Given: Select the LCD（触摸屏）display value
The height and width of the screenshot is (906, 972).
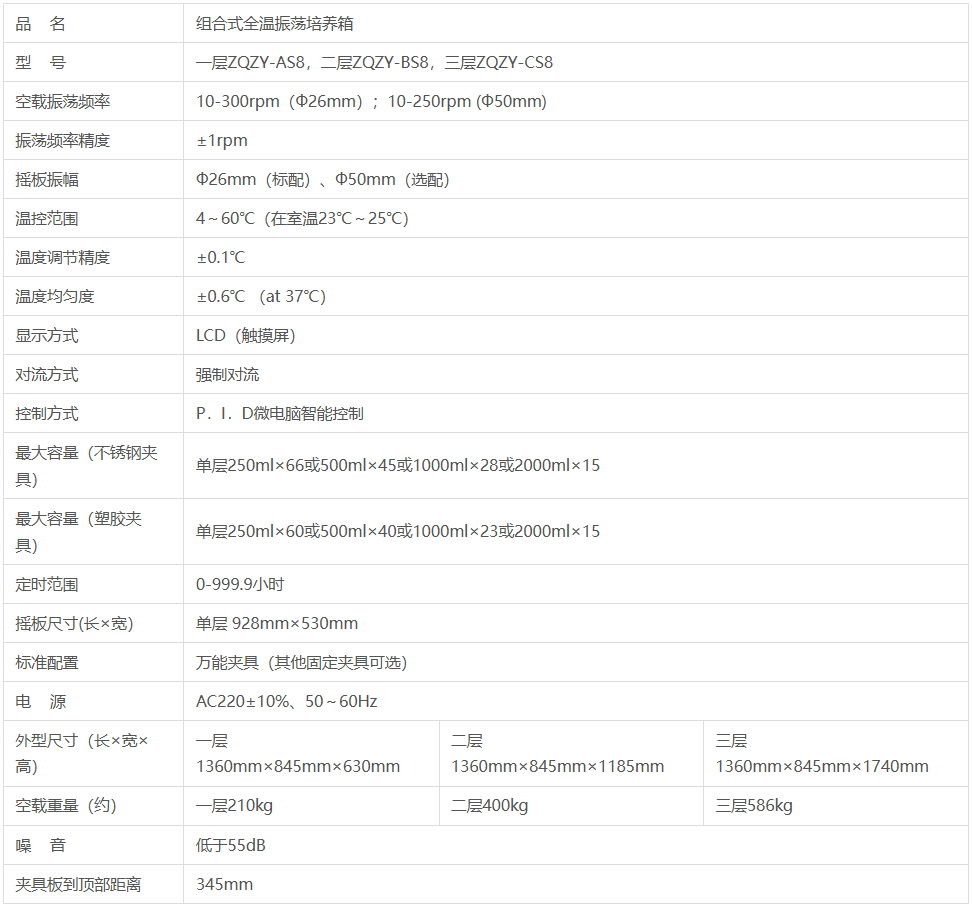Looking at the screenshot, I should point(246,336).
